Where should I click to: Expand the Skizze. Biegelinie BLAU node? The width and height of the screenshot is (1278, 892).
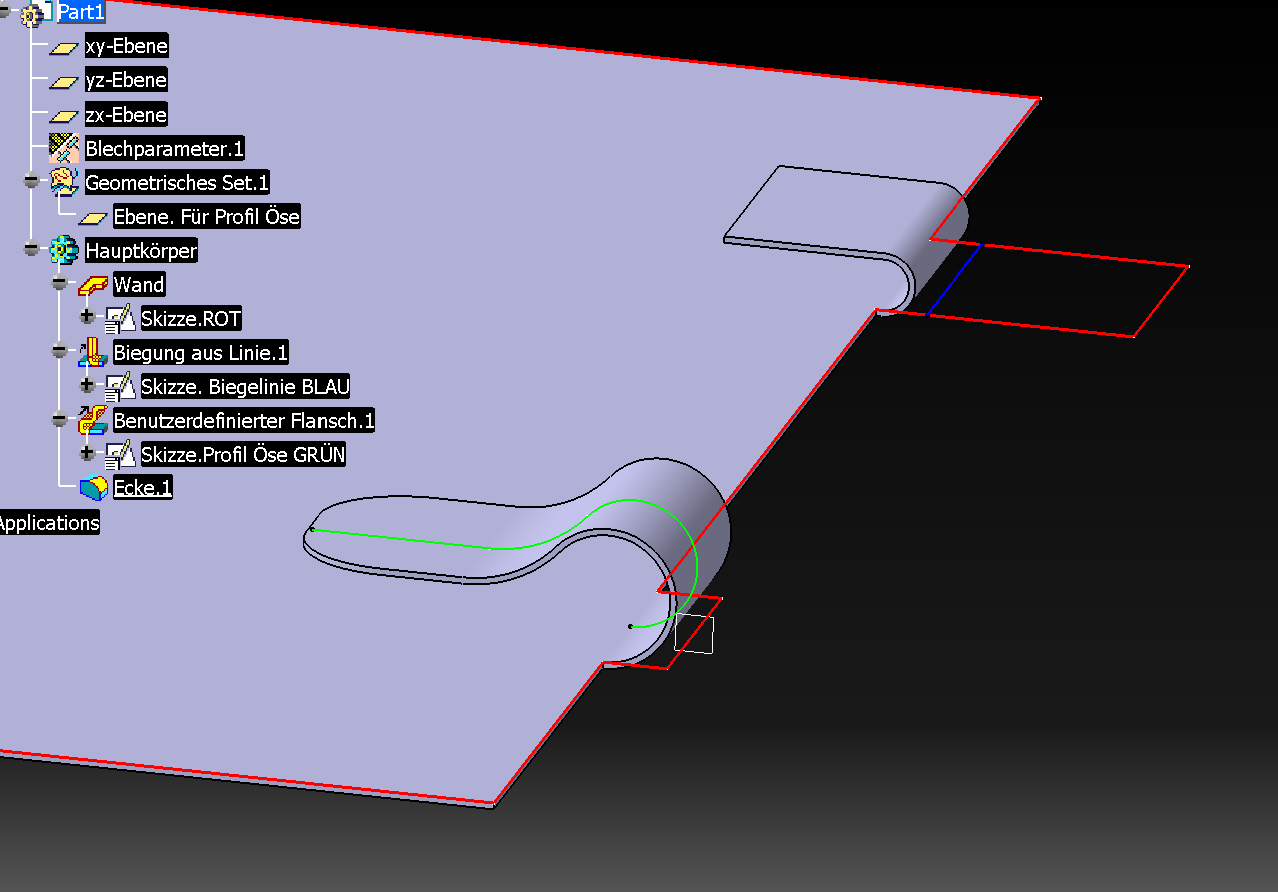pyautogui.click(x=87, y=385)
